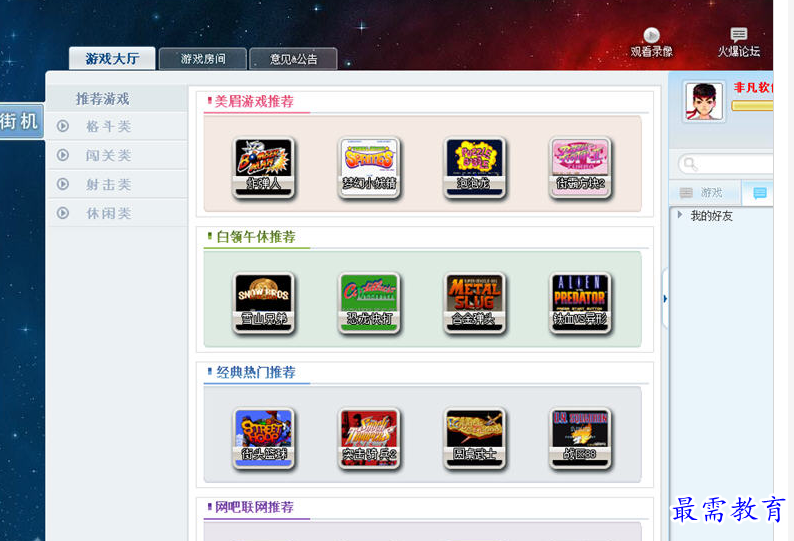Launch the 突击骑兵2 Shock Troopers game
The height and width of the screenshot is (541, 794).
pos(369,438)
